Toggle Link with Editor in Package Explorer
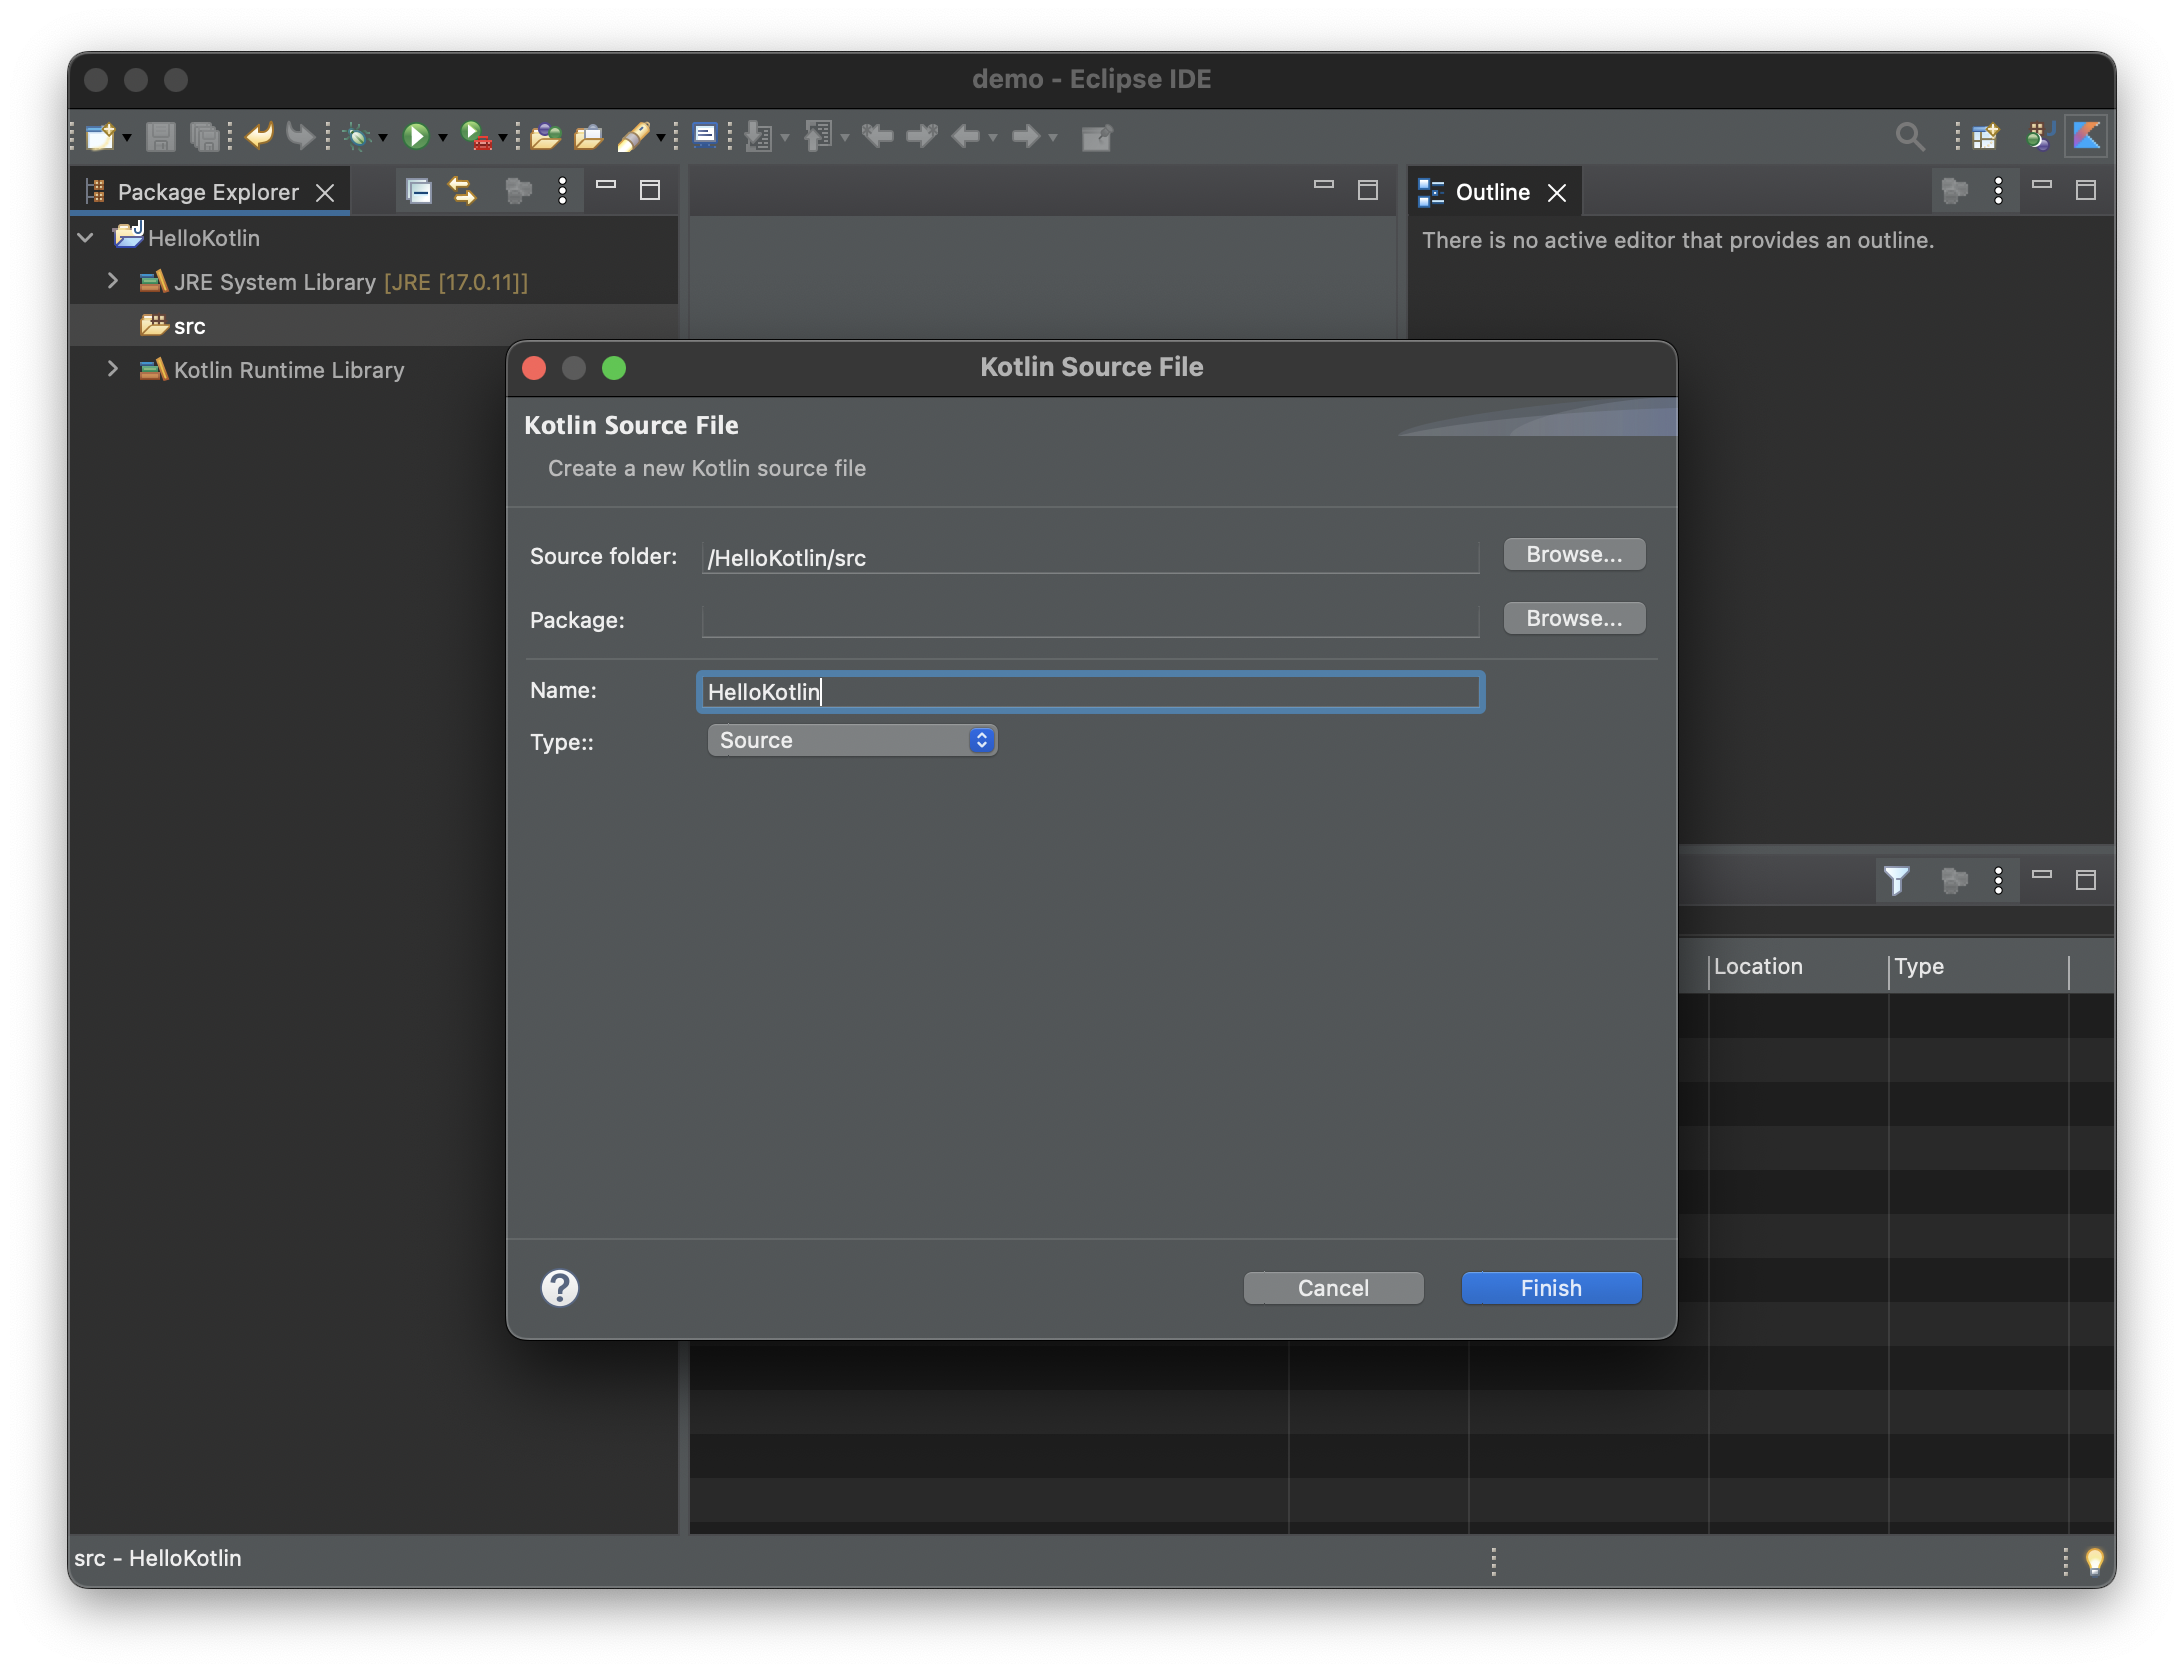 coord(462,191)
